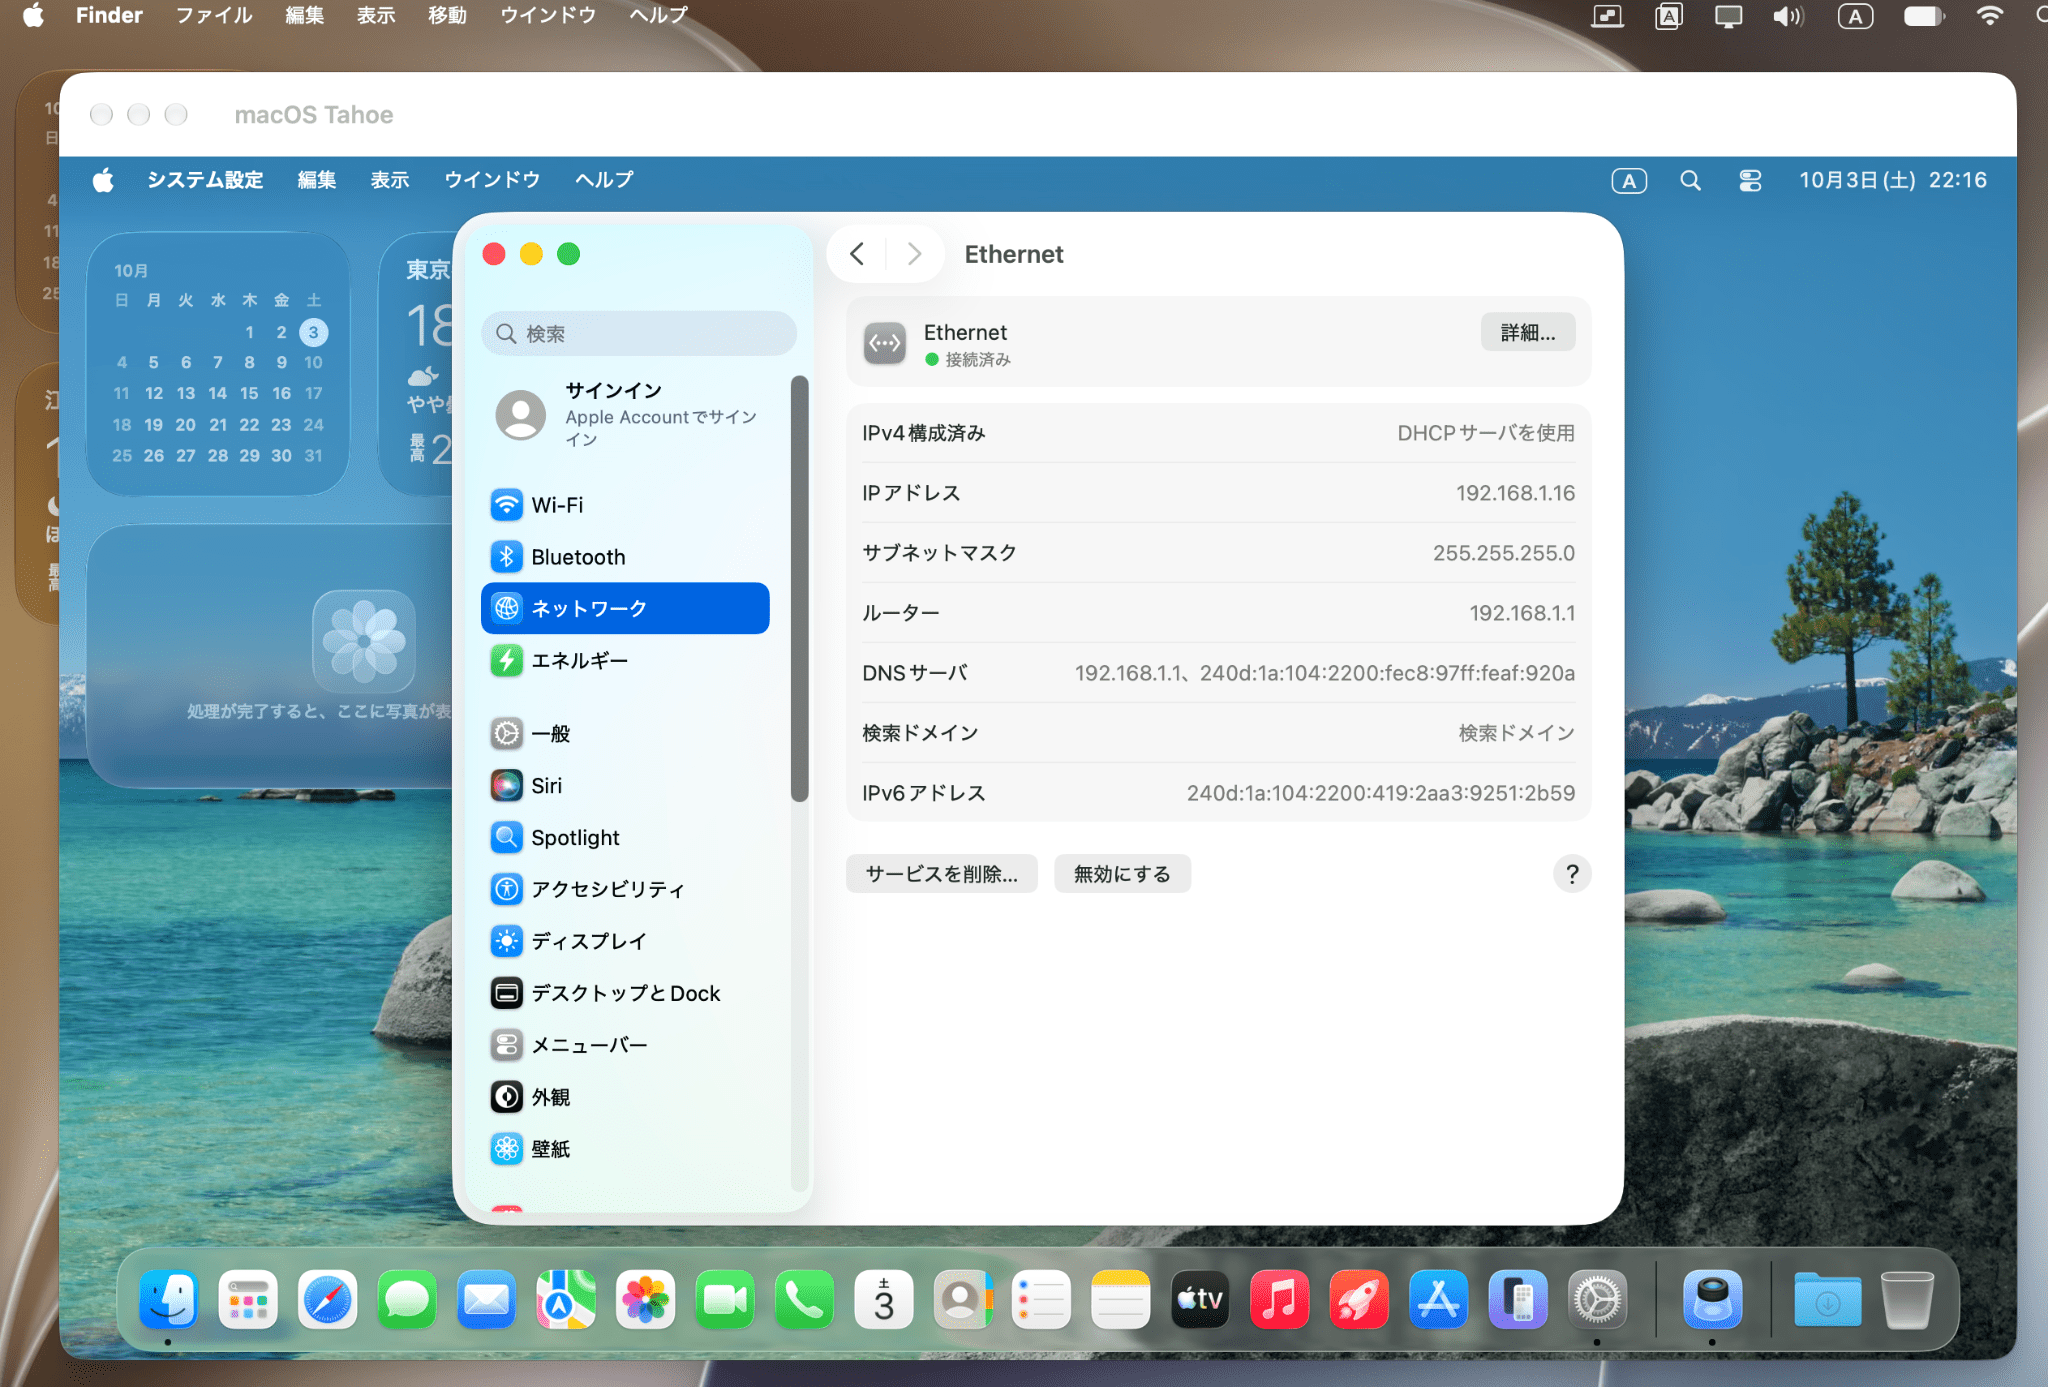Open 外観 settings pane
This screenshot has width=2048, height=1387.
[x=625, y=1097]
